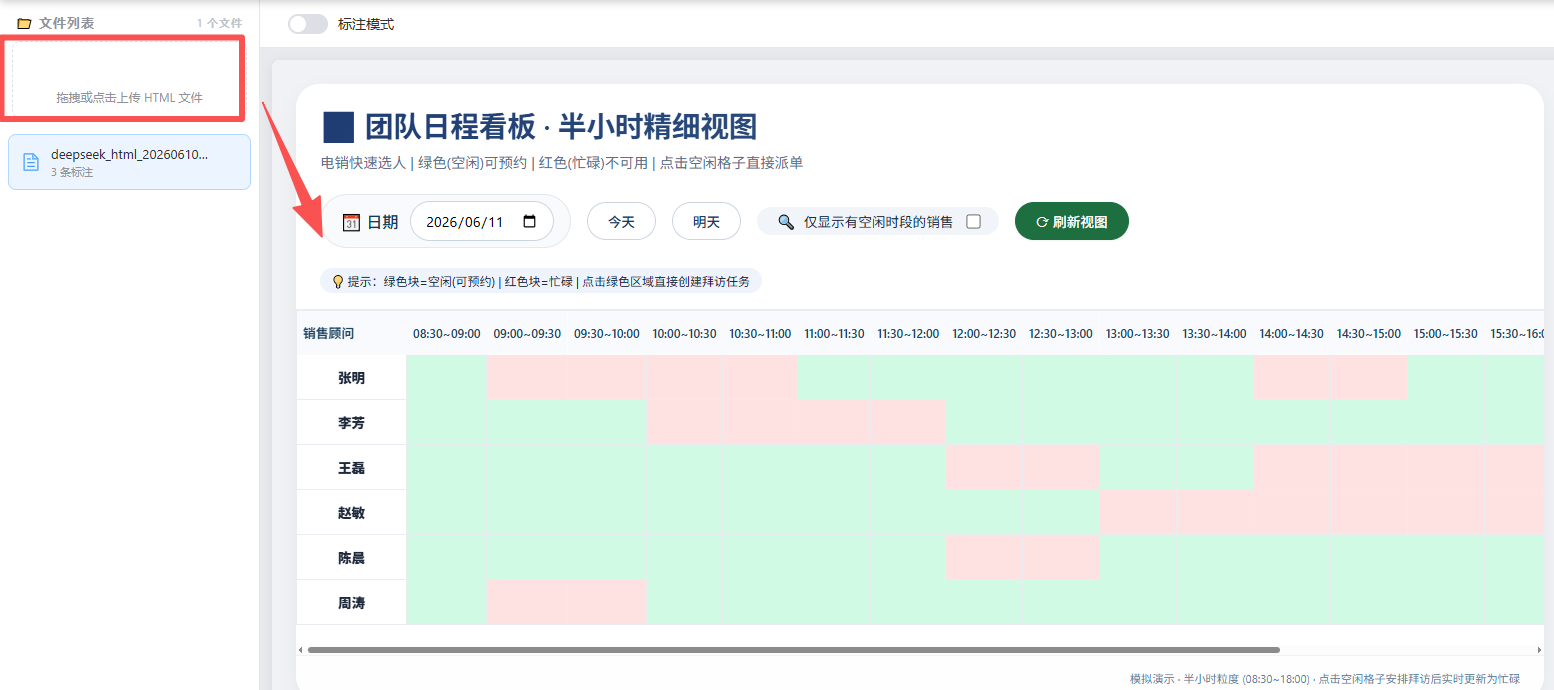Click 陈晨's green cell at 08:30~09:00
The width and height of the screenshot is (1554, 690).
click(446, 558)
